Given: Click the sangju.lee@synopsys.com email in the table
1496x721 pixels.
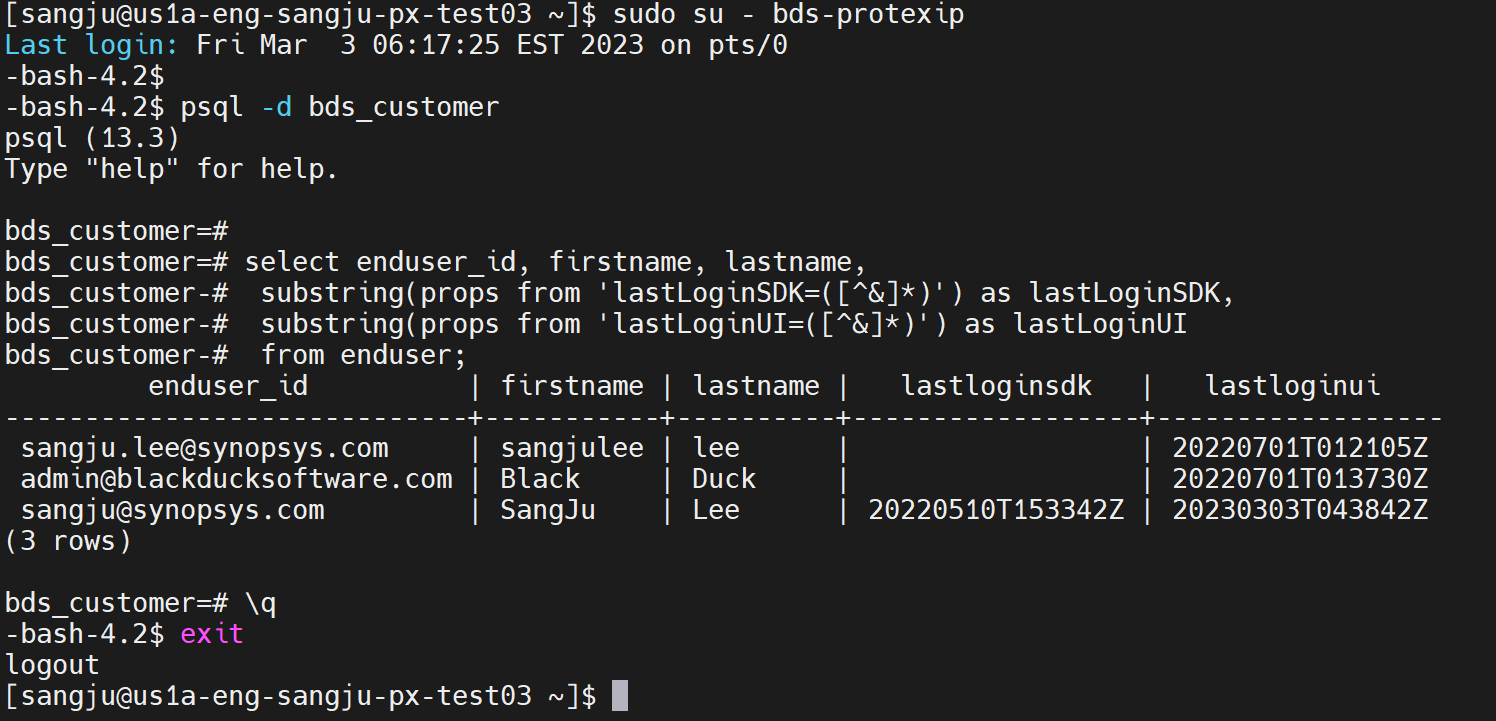Looking at the screenshot, I should click(x=204, y=448).
